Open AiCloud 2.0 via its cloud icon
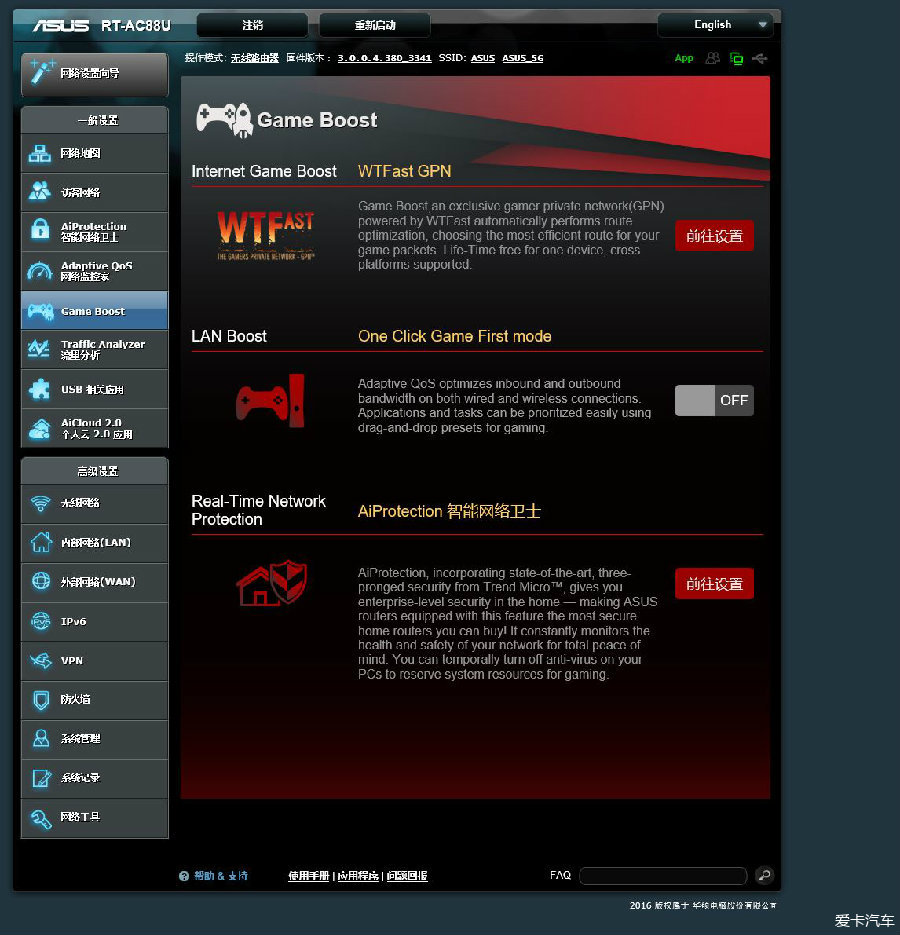Image resolution: width=900 pixels, height=935 pixels. [x=40, y=428]
